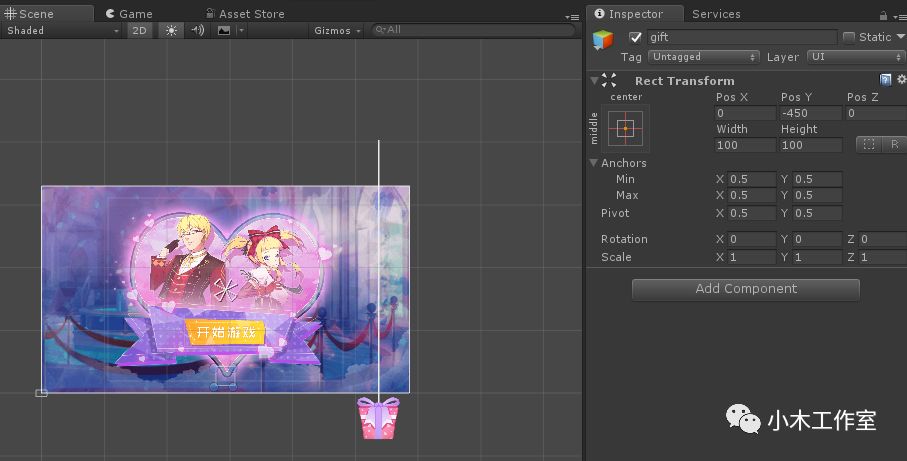This screenshot has width=907, height=461.
Task: Click the Add Component button
Action: 746,289
